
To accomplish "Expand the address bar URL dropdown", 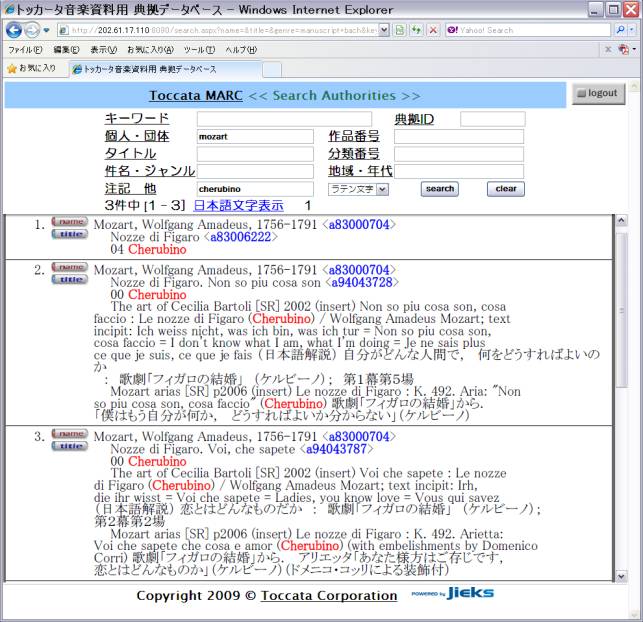I will point(384,30).
